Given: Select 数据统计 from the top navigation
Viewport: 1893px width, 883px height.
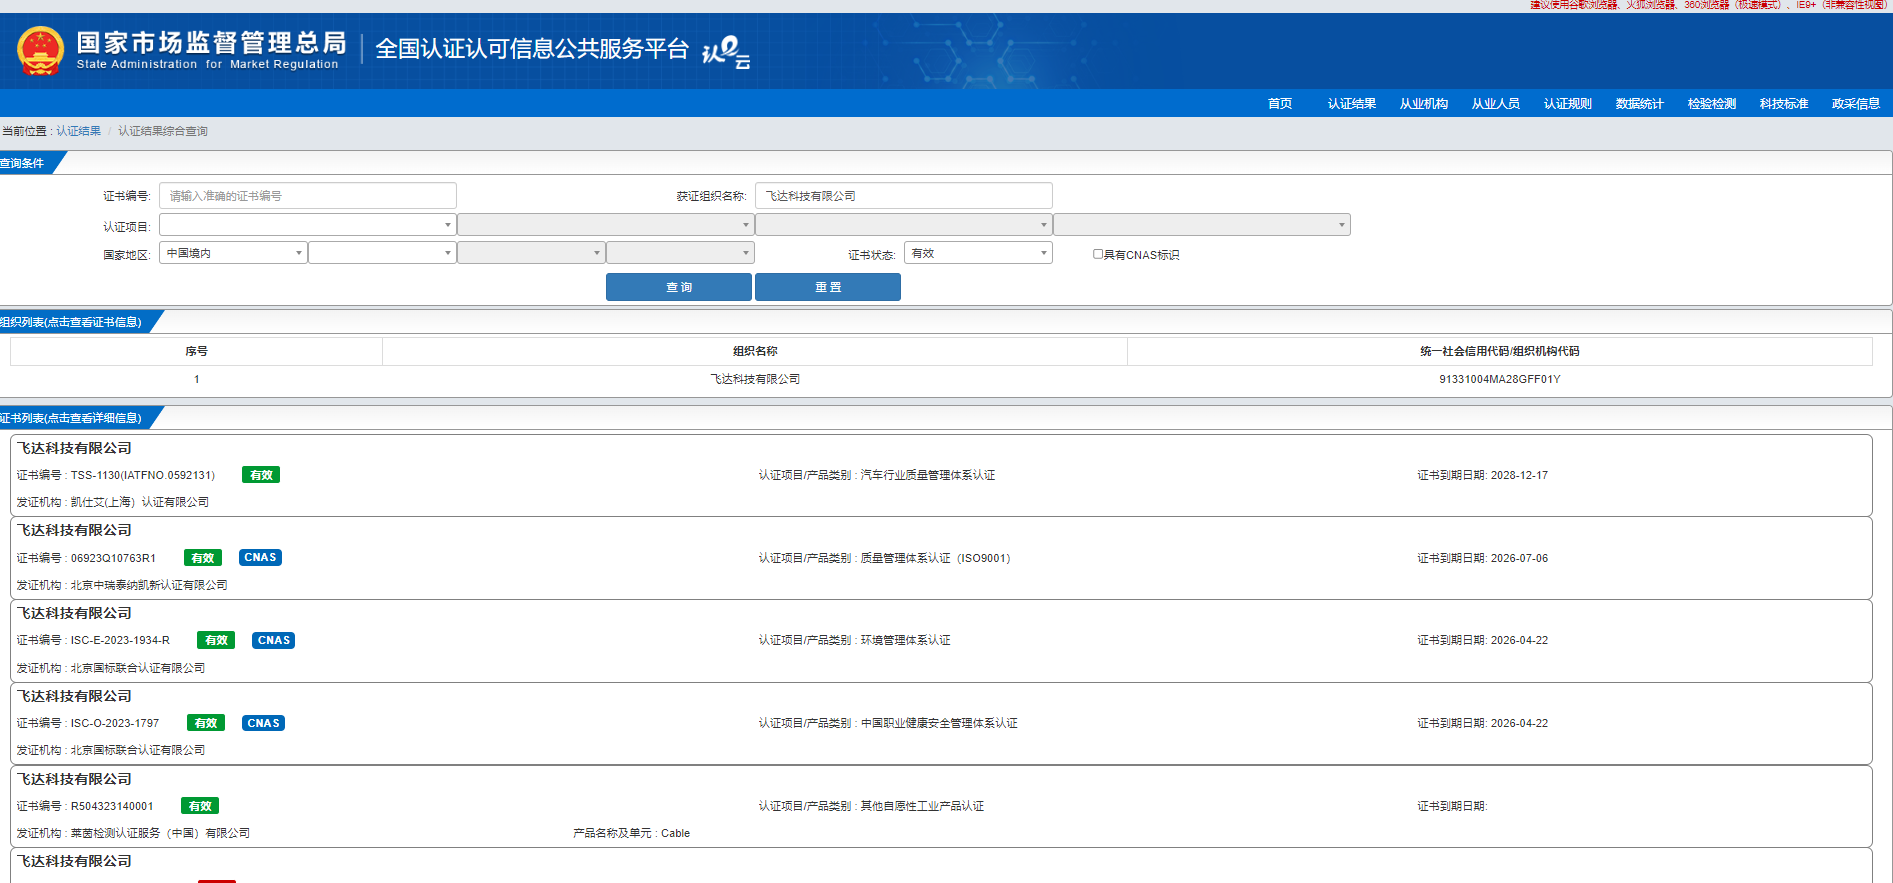Looking at the screenshot, I should (x=1639, y=104).
